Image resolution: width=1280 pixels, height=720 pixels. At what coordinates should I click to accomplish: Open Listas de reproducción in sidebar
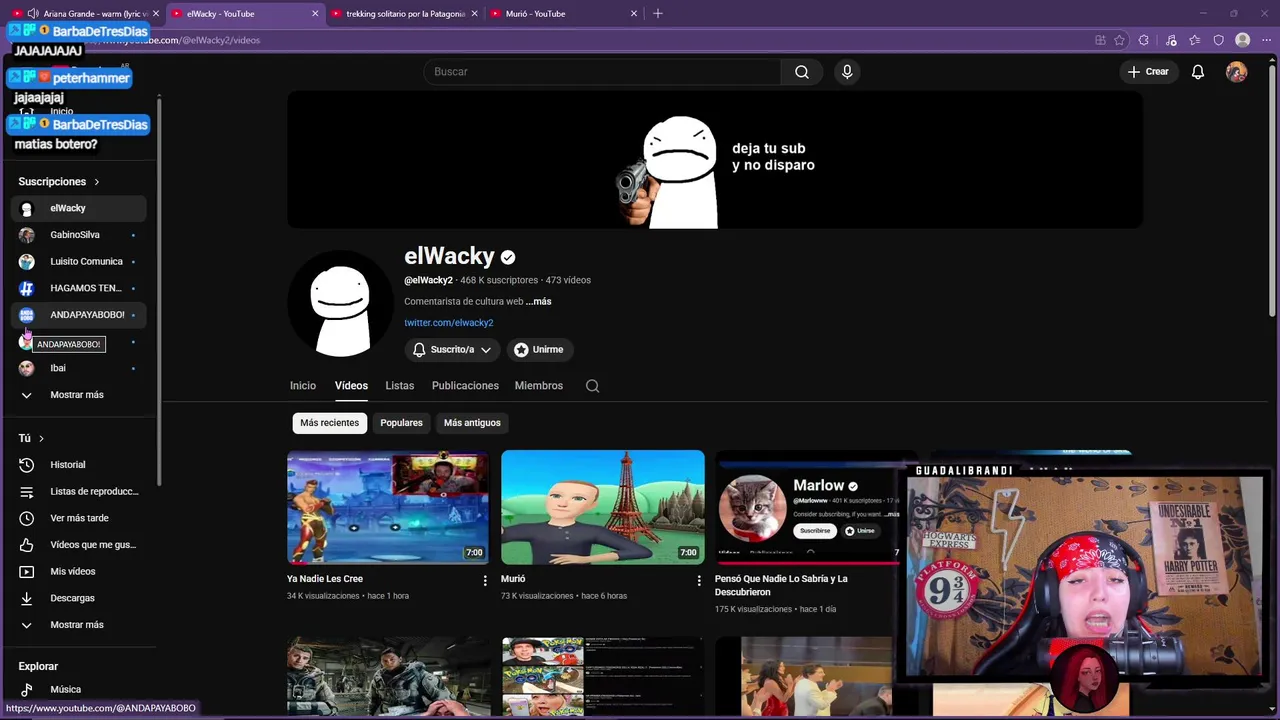80,492
